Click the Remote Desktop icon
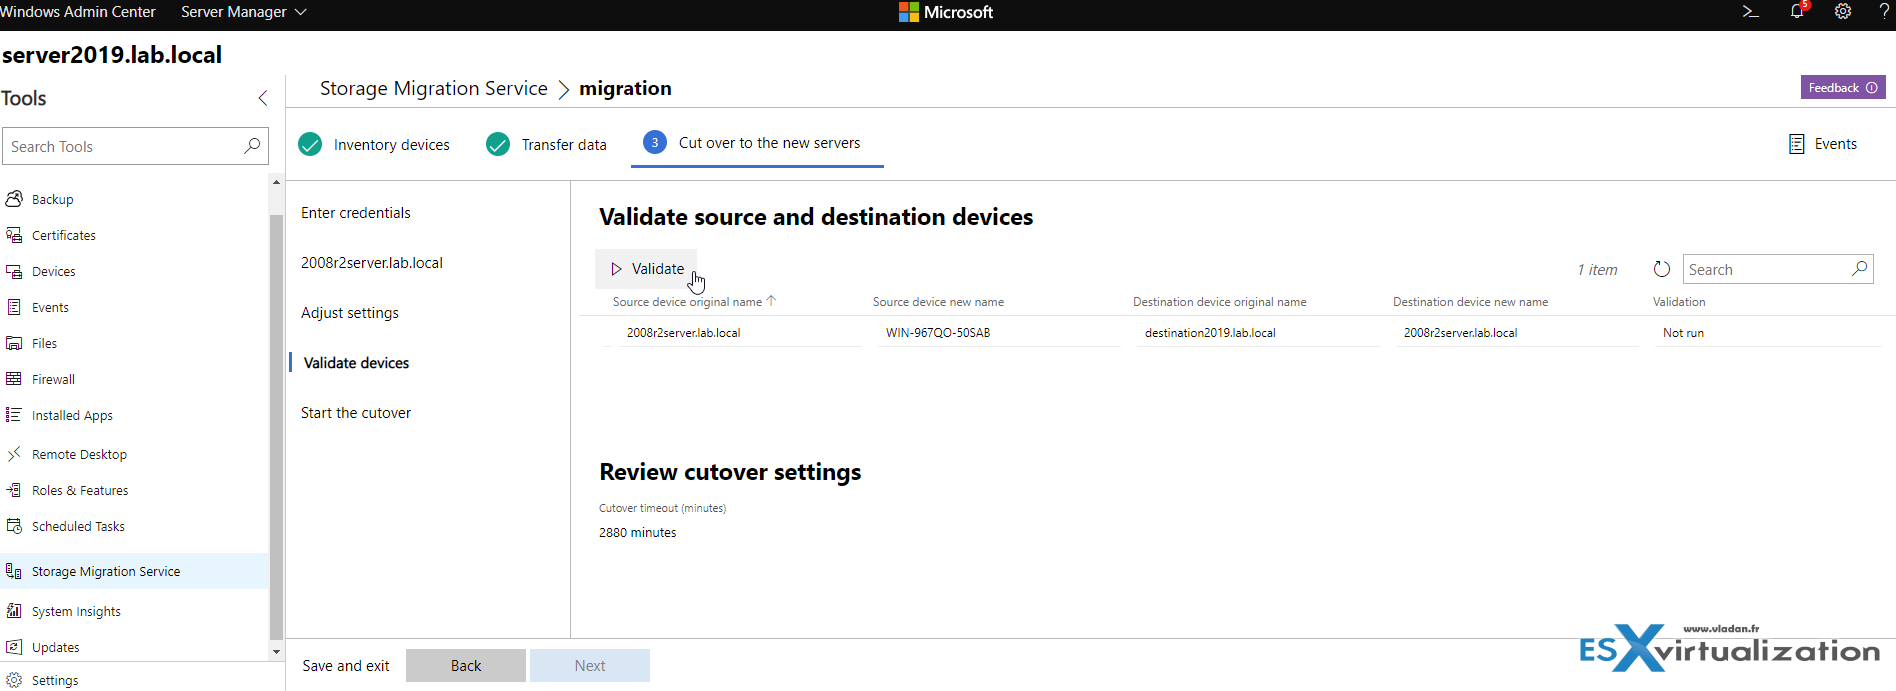Image resolution: width=1896 pixels, height=691 pixels. (x=14, y=454)
